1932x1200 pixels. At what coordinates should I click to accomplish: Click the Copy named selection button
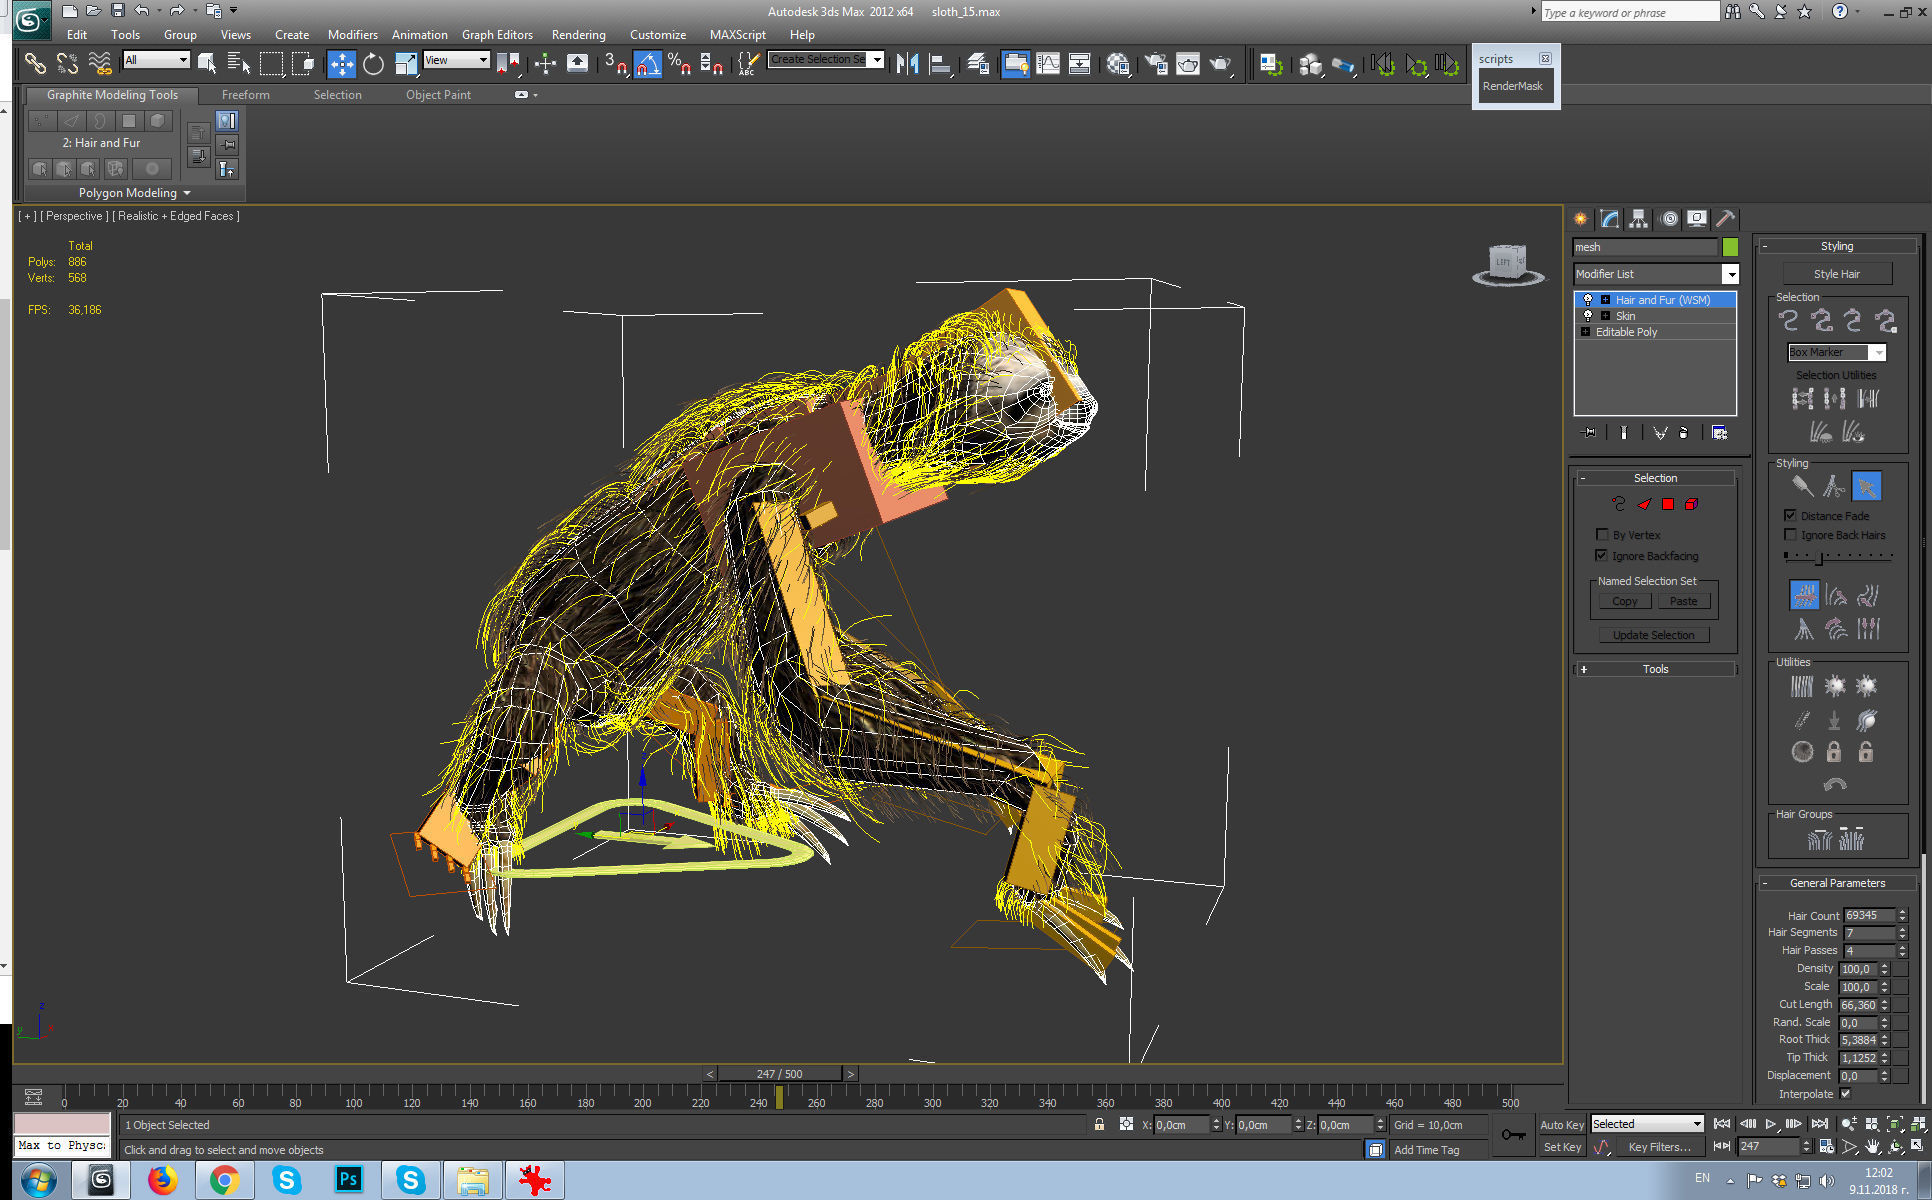[x=1624, y=601]
